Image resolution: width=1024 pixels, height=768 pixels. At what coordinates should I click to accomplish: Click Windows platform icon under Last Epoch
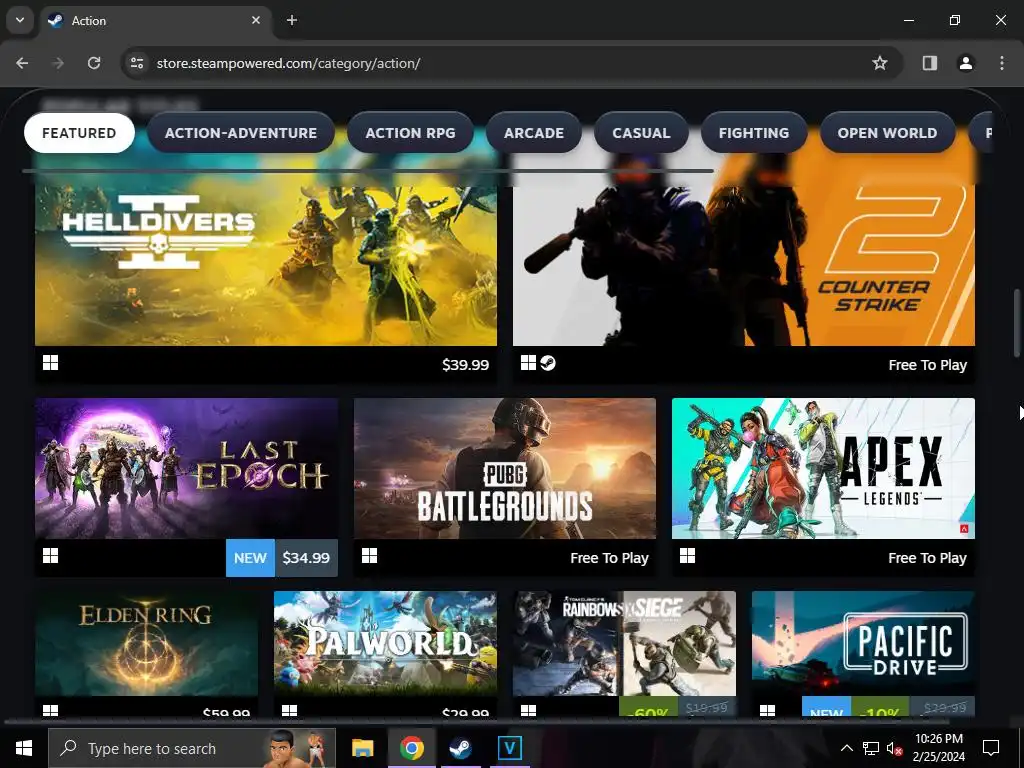50,556
